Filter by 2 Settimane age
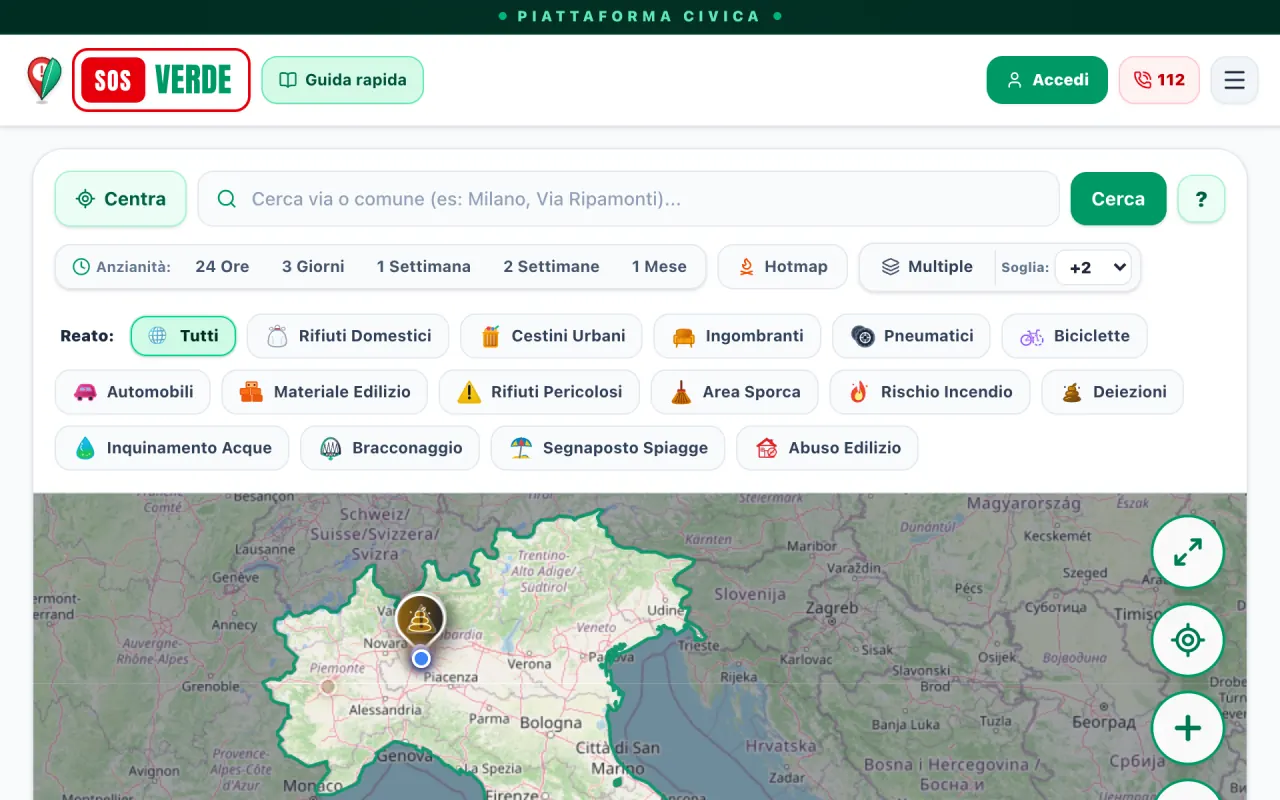The width and height of the screenshot is (1280, 800). [551, 267]
